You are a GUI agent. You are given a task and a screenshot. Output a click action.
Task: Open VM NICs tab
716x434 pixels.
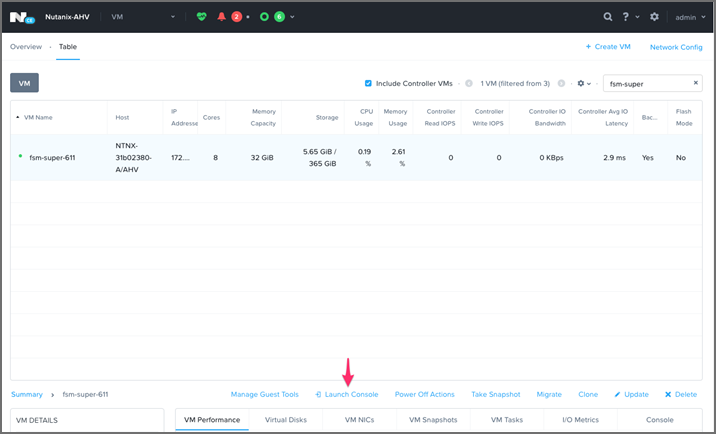[x=359, y=419]
